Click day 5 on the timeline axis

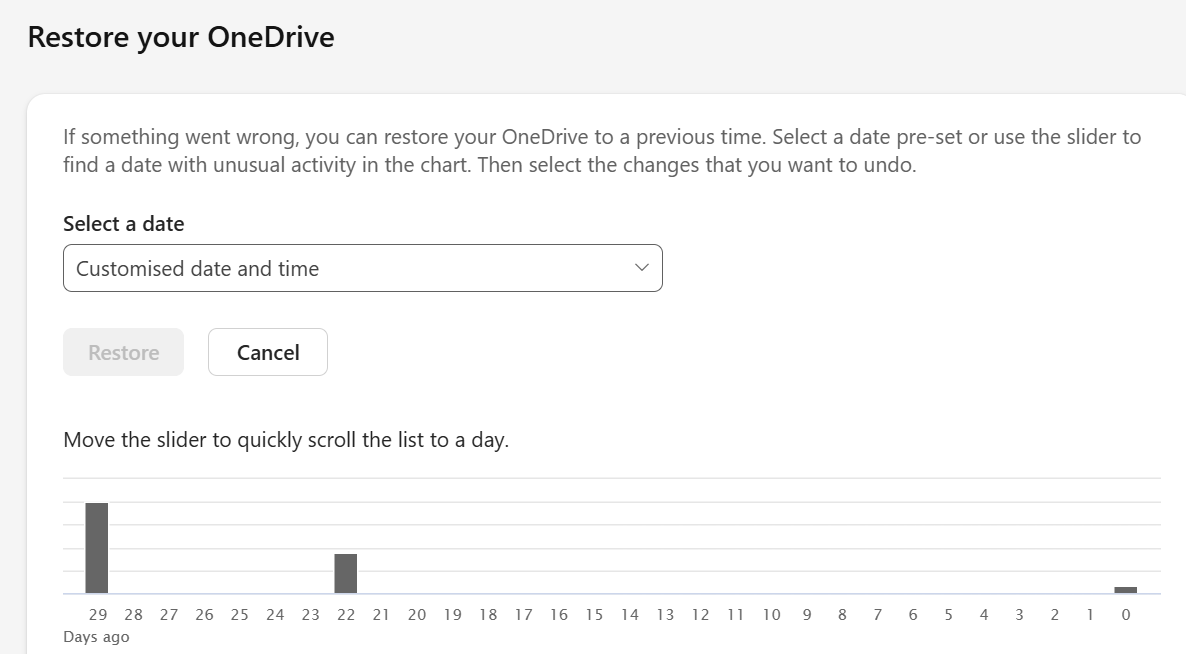coord(948,615)
